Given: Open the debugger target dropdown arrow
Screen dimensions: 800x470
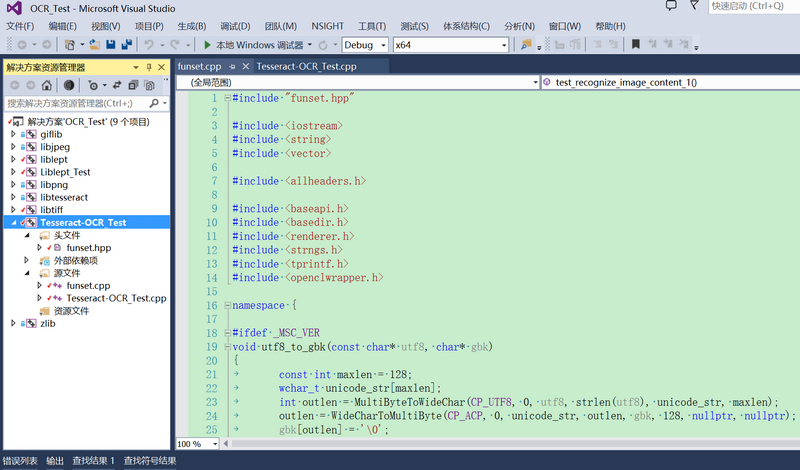Looking at the screenshot, I should pos(310,45).
